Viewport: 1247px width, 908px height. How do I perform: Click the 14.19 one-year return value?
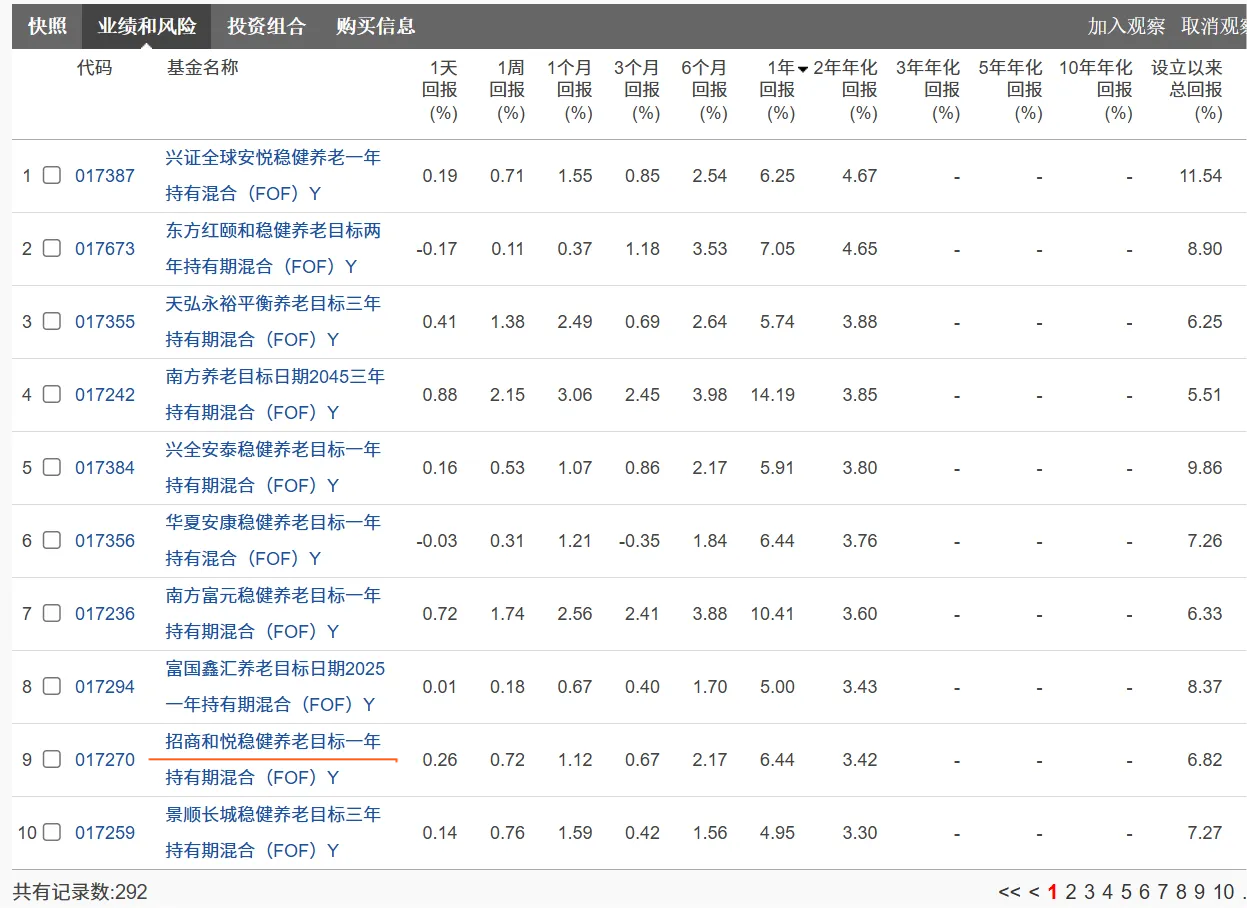773,395
